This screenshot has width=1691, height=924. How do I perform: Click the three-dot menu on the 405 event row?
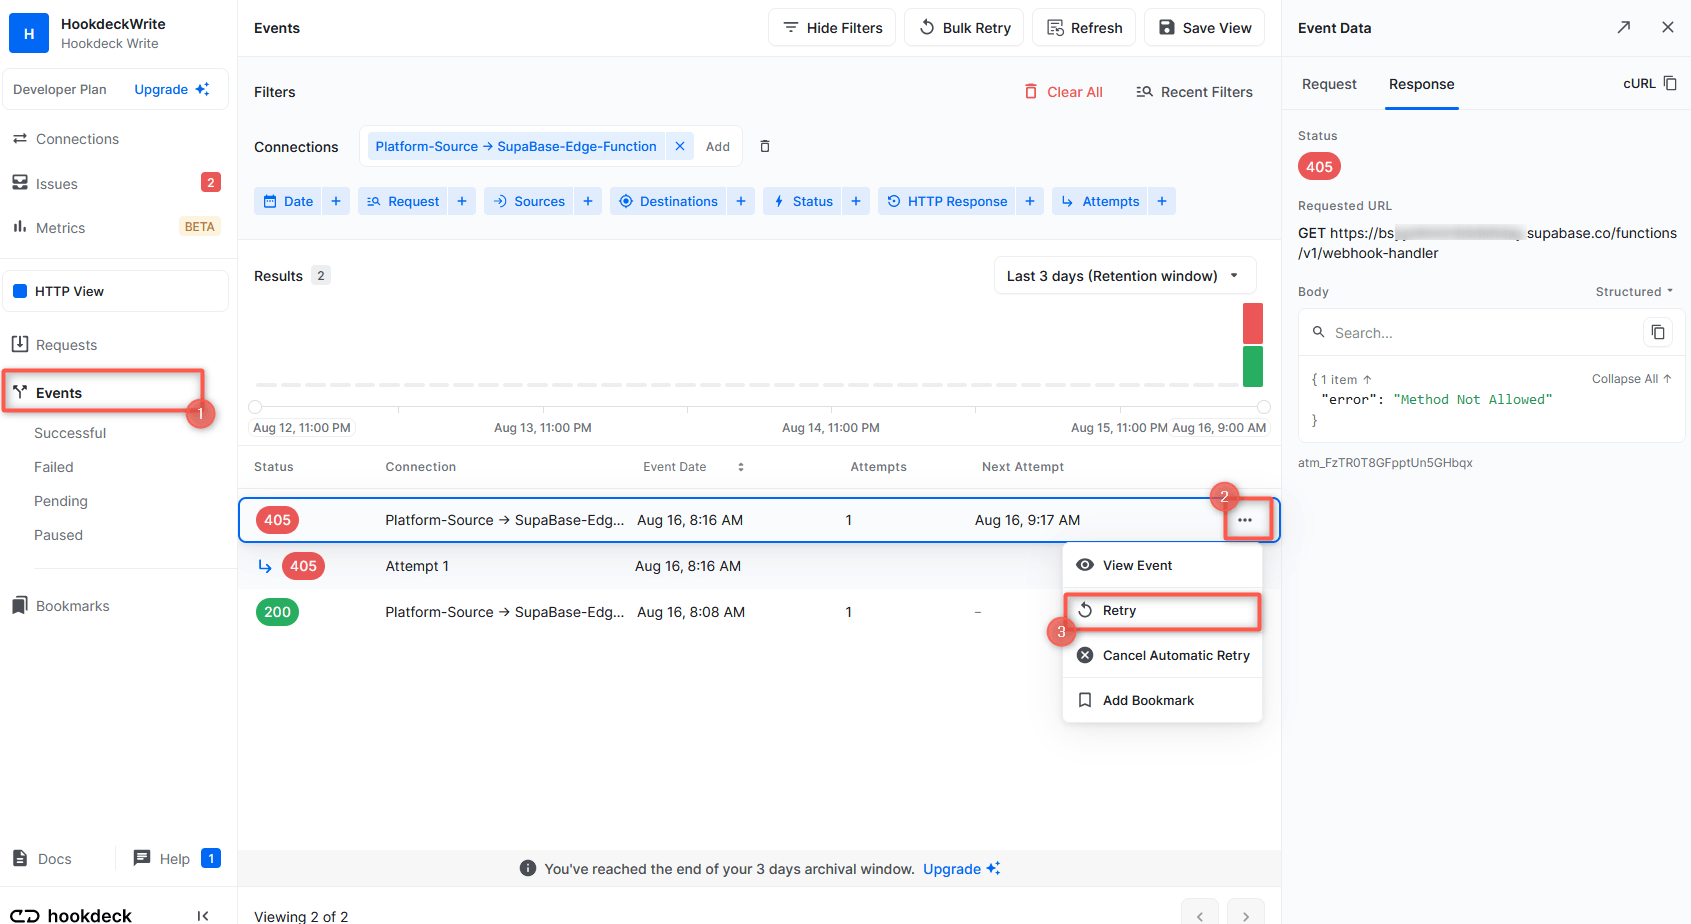coord(1244,520)
